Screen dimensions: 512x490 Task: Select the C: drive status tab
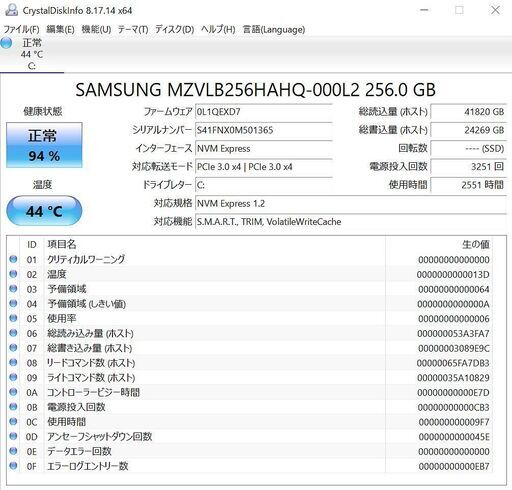tap(32, 54)
